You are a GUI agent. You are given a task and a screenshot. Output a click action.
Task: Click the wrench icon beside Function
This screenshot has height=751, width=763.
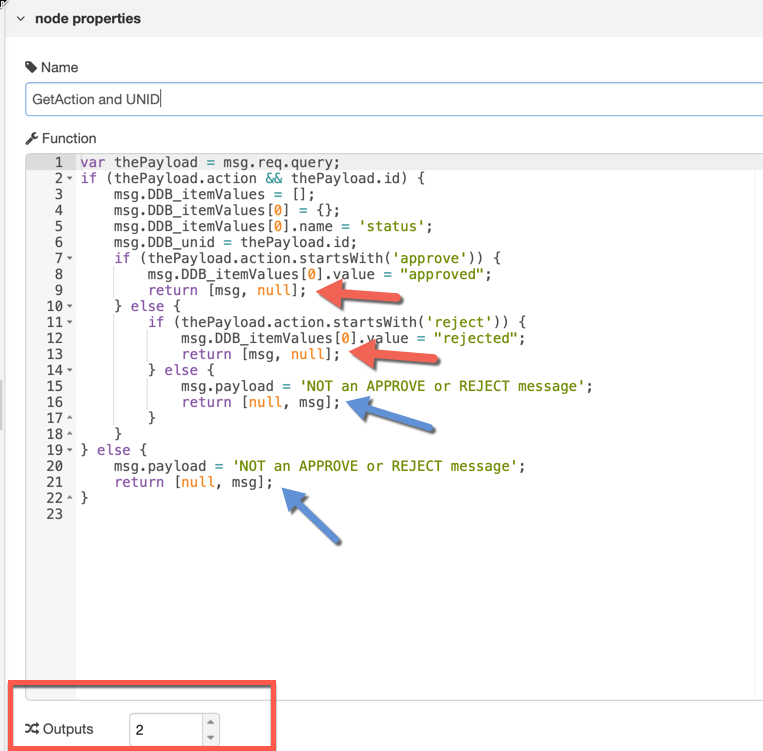click(x=32, y=139)
